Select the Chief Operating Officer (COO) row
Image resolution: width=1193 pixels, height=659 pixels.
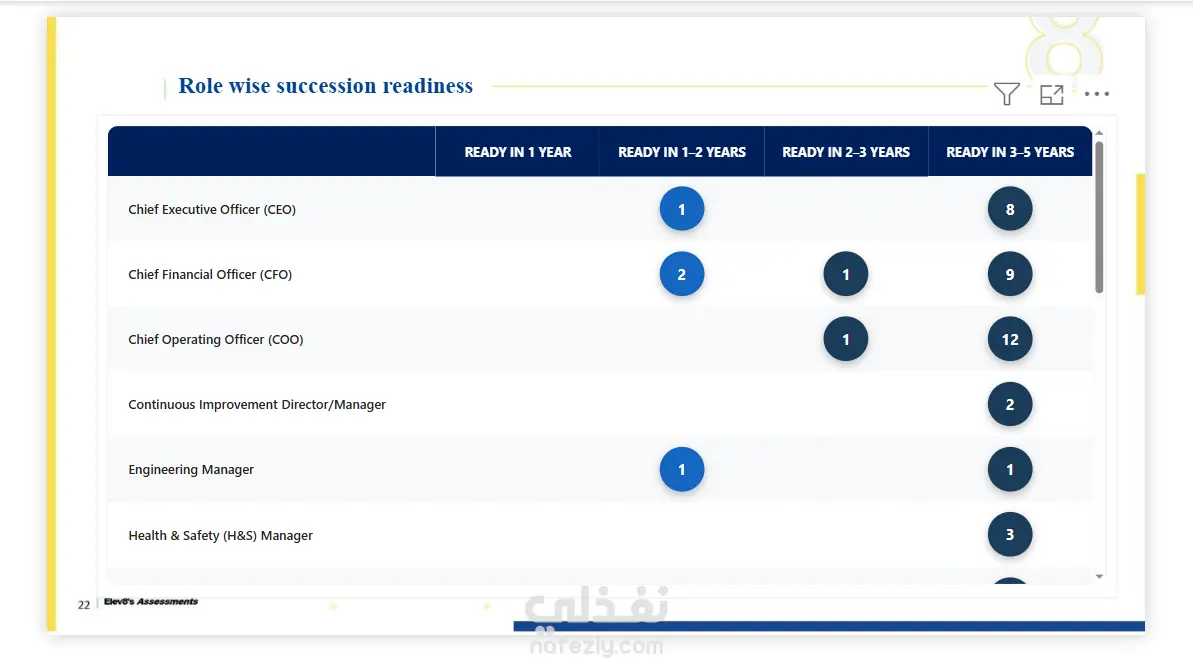click(600, 339)
